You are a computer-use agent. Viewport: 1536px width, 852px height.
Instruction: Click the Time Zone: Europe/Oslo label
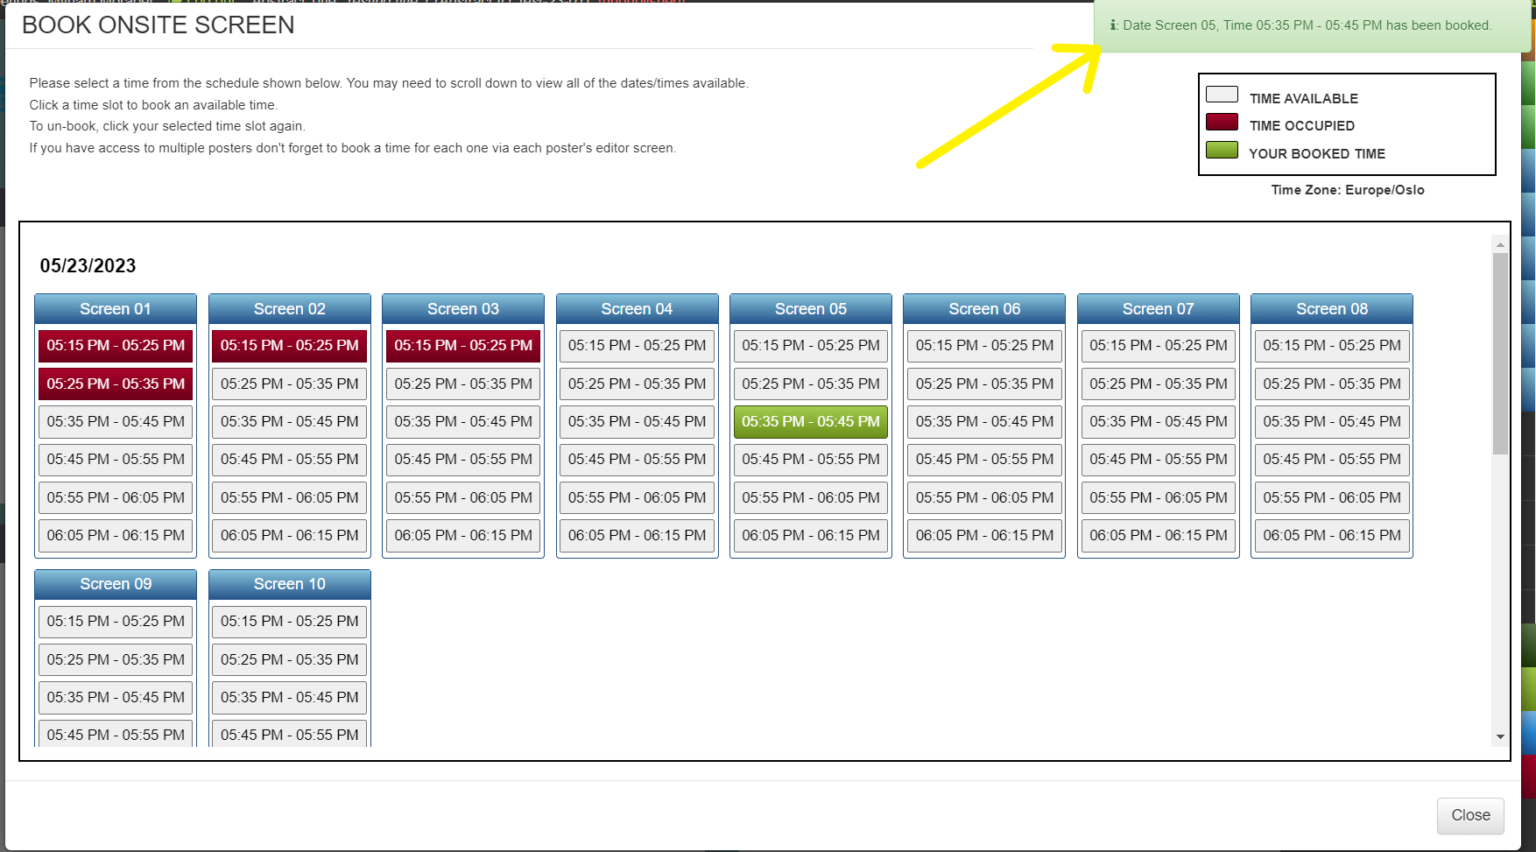1348,190
